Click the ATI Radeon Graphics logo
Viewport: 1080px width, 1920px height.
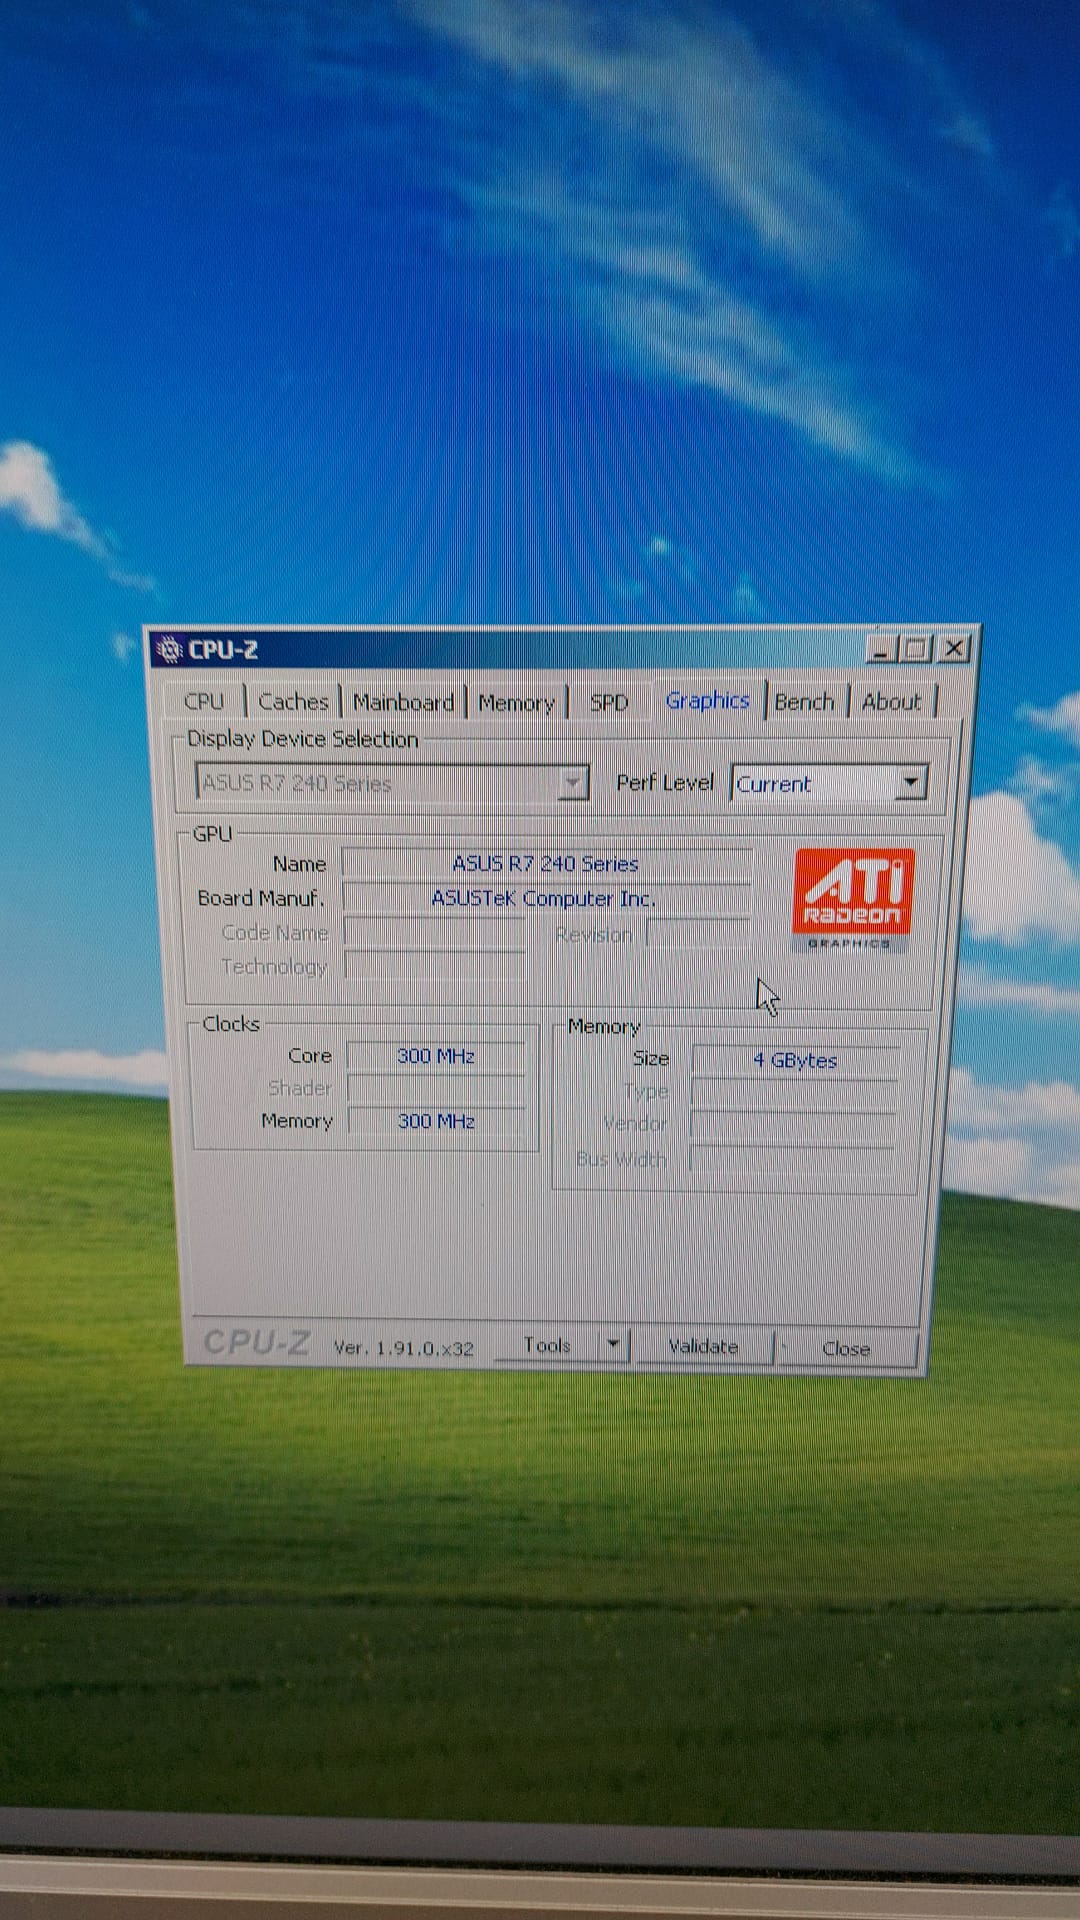pyautogui.click(x=853, y=899)
